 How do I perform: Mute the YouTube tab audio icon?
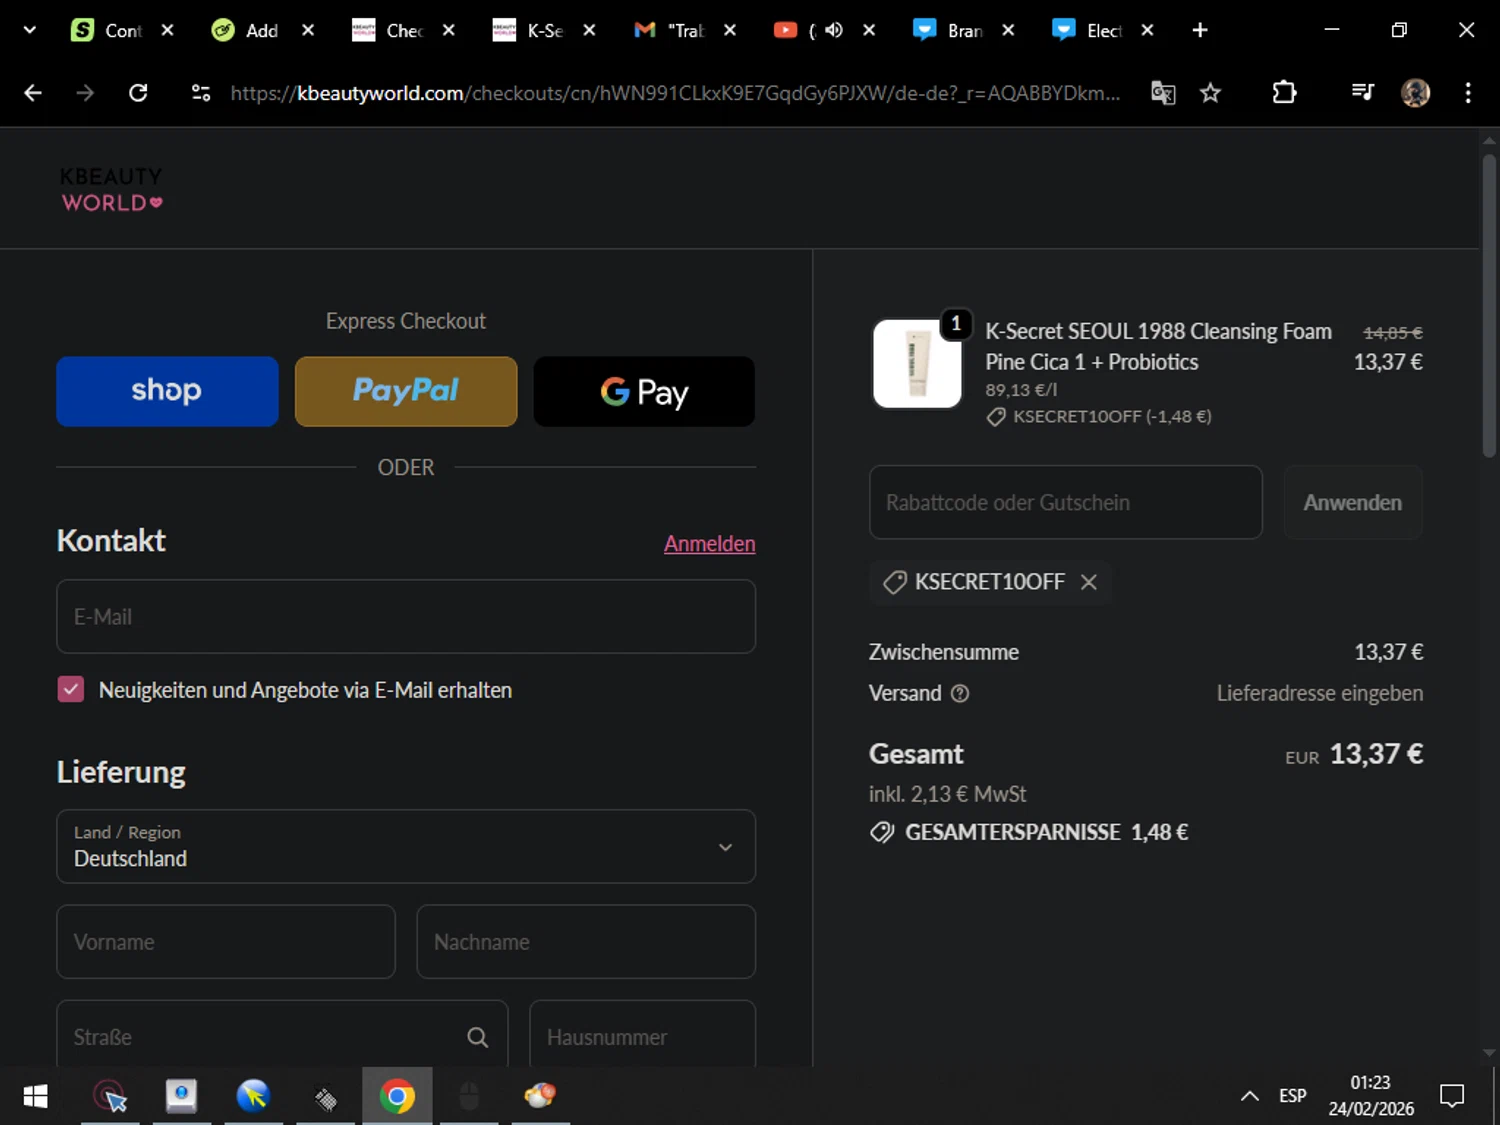click(x=834, y=30)
